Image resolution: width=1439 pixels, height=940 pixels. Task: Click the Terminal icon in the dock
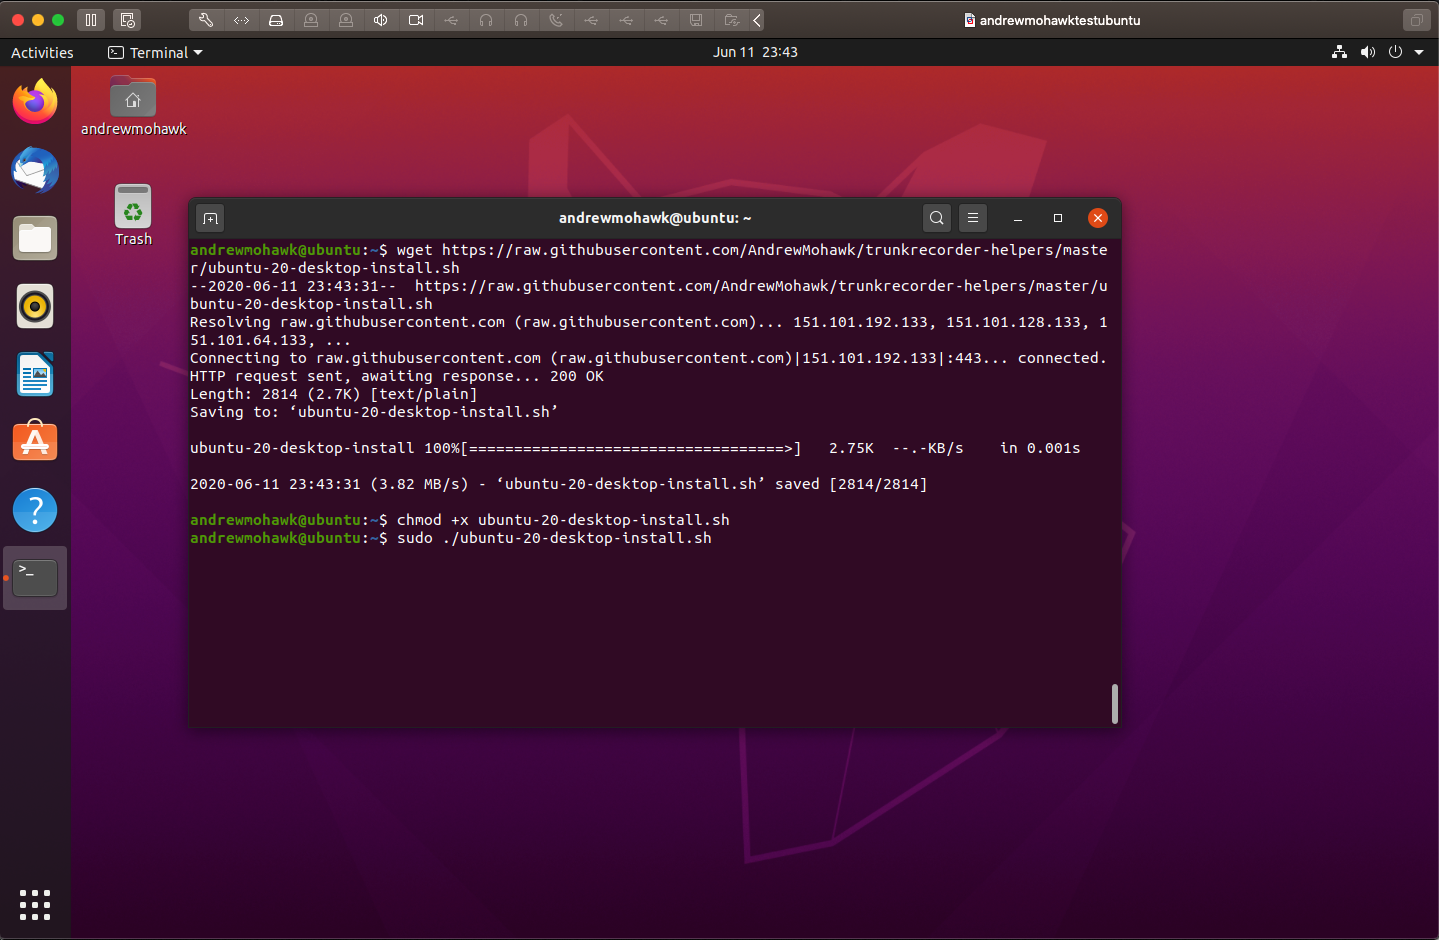35,578
